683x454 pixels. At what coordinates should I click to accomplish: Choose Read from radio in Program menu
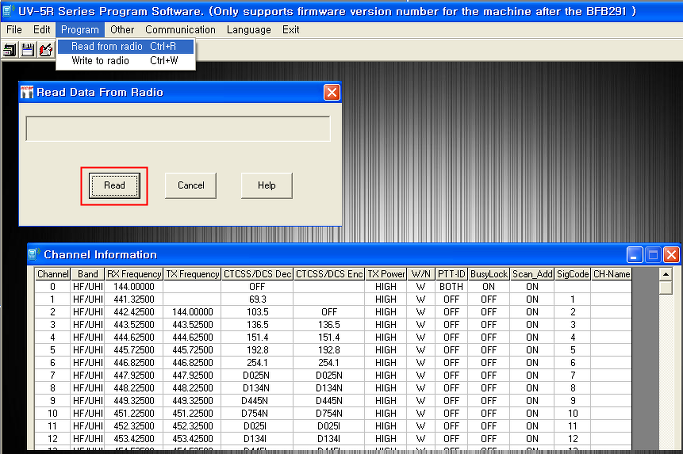(125, 46)
